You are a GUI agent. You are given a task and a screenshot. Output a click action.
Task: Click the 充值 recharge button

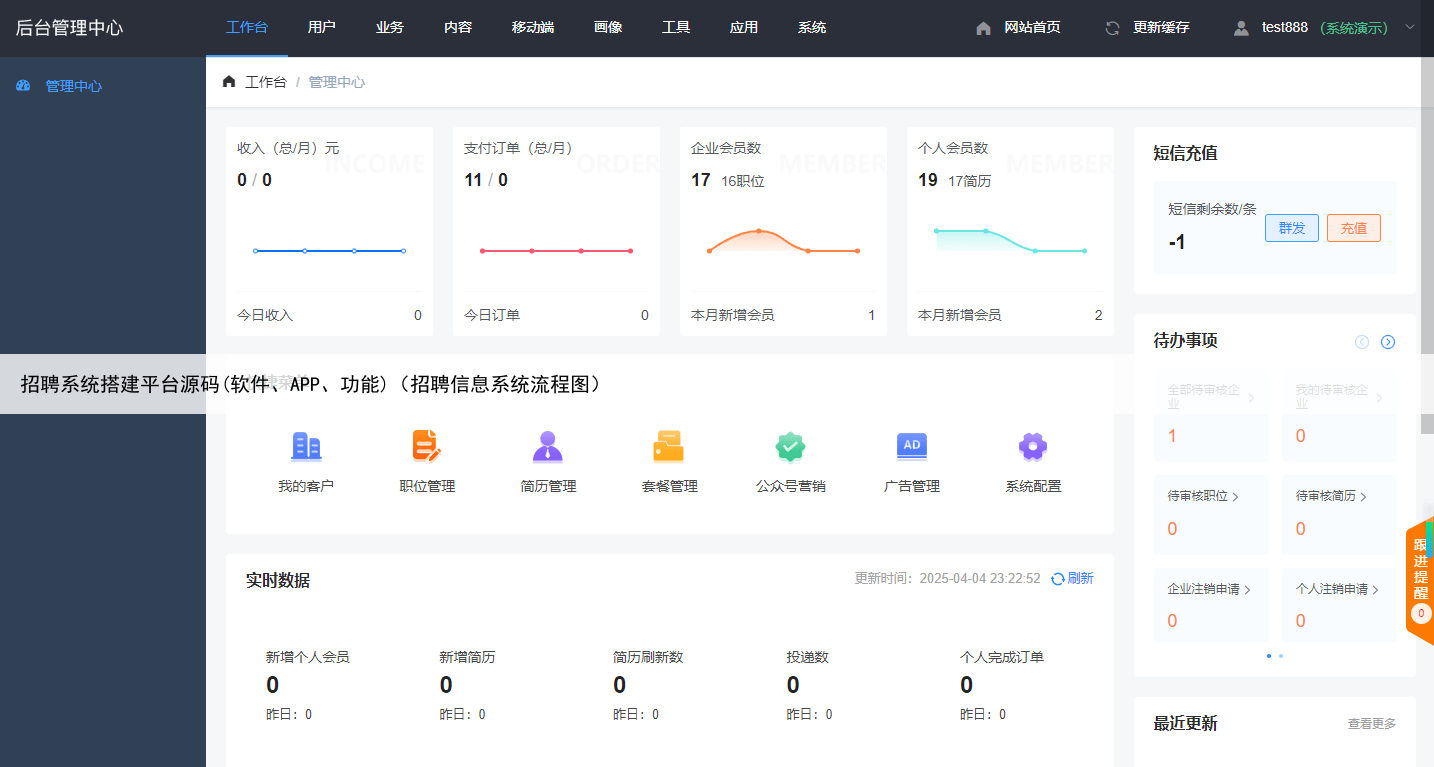1353,228
